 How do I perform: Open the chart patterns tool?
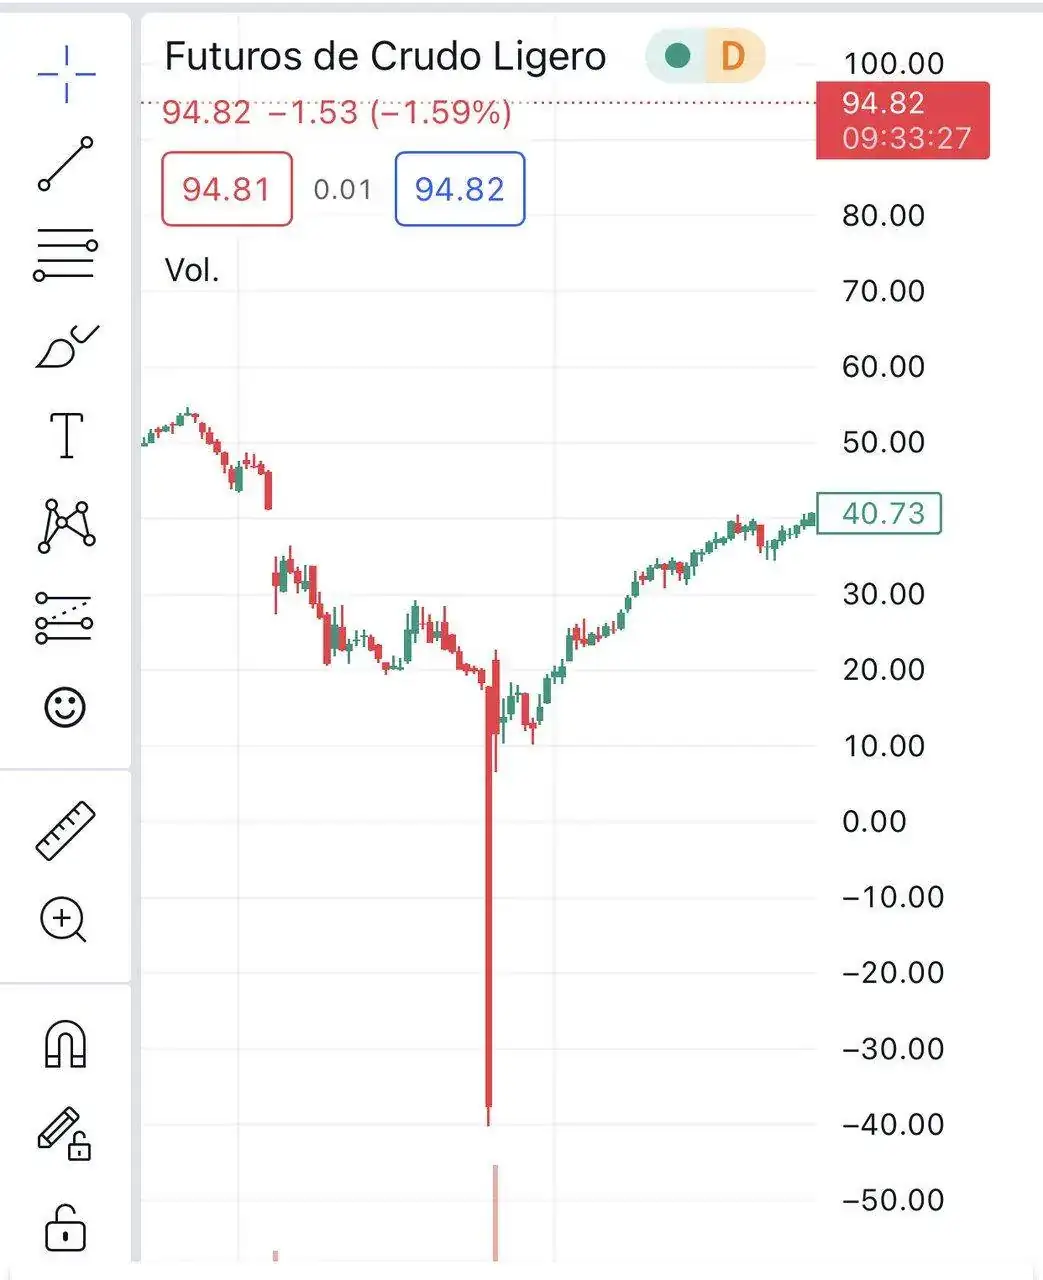point(66,526)
